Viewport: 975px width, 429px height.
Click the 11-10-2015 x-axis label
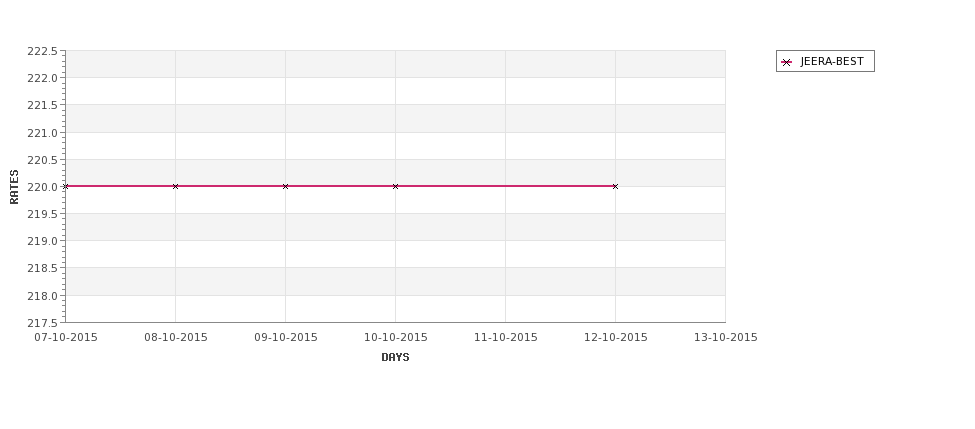[506, 338]
